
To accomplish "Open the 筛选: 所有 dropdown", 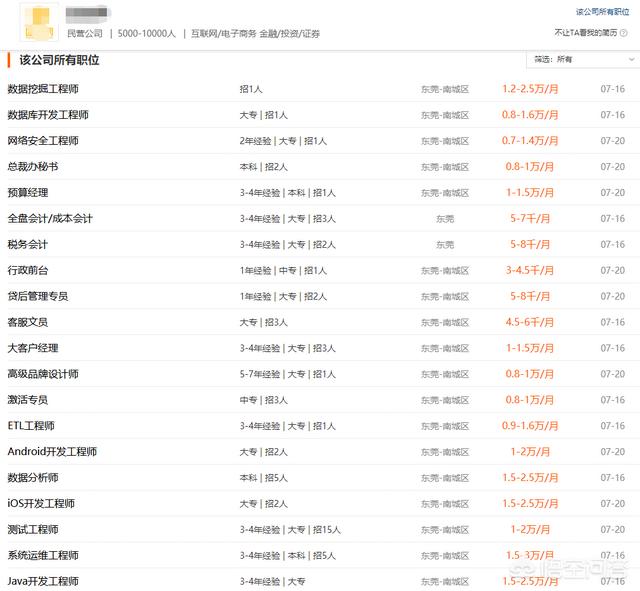I will (x=583, y=60).
